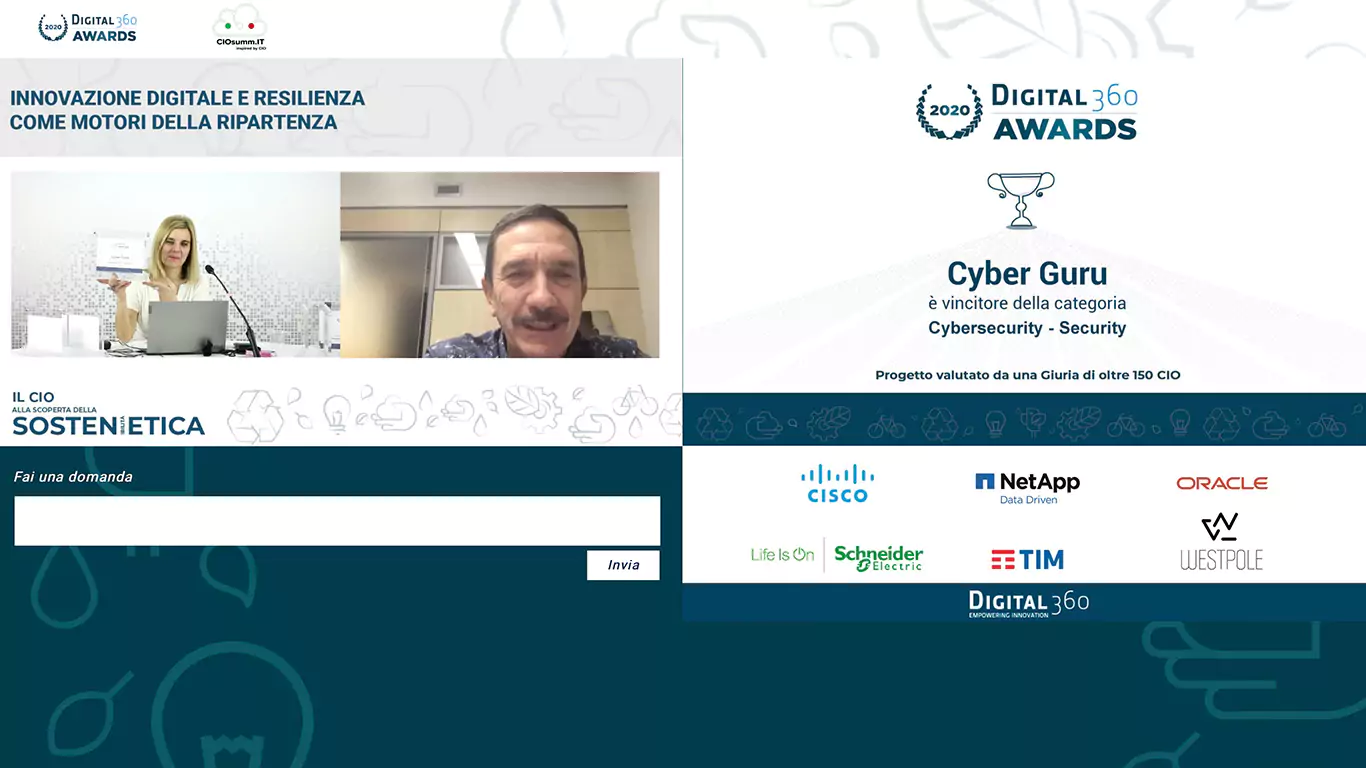Click the CIOsumm.IT cloud logo

(x=241, y=29)
